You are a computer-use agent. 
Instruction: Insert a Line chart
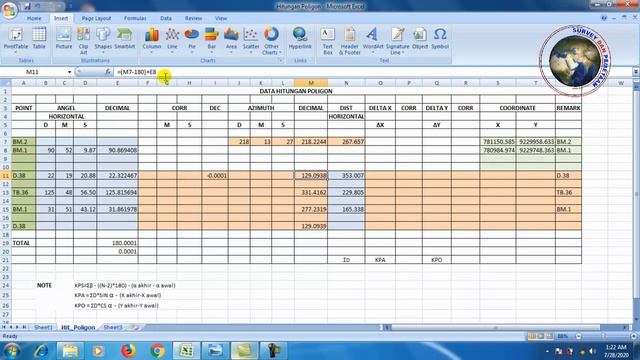(172, 41)
